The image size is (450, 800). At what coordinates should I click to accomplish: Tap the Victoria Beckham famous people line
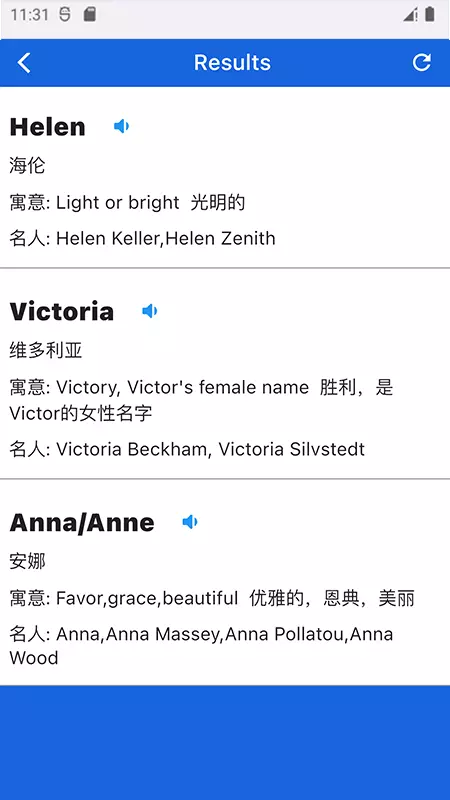187,449
